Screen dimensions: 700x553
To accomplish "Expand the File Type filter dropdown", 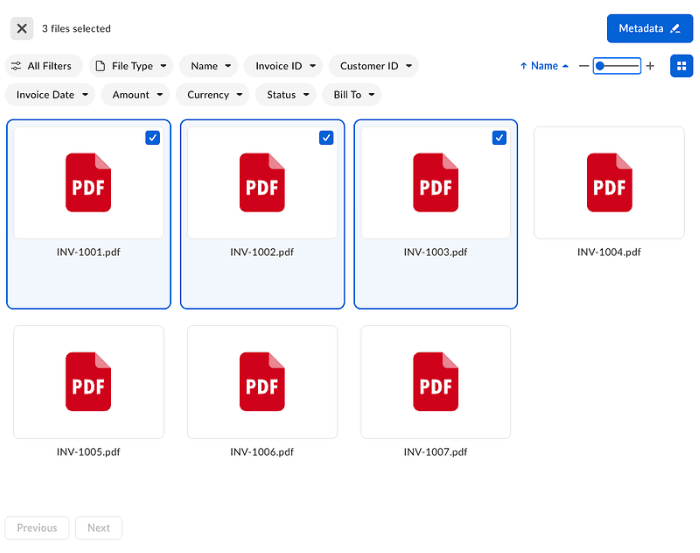I will [131, 66].
